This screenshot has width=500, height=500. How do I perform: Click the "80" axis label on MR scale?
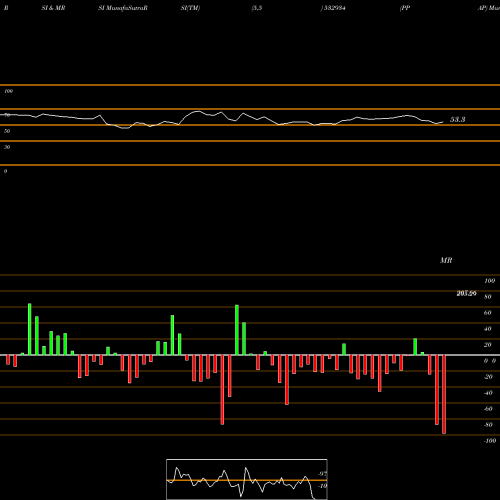point(488,297)
